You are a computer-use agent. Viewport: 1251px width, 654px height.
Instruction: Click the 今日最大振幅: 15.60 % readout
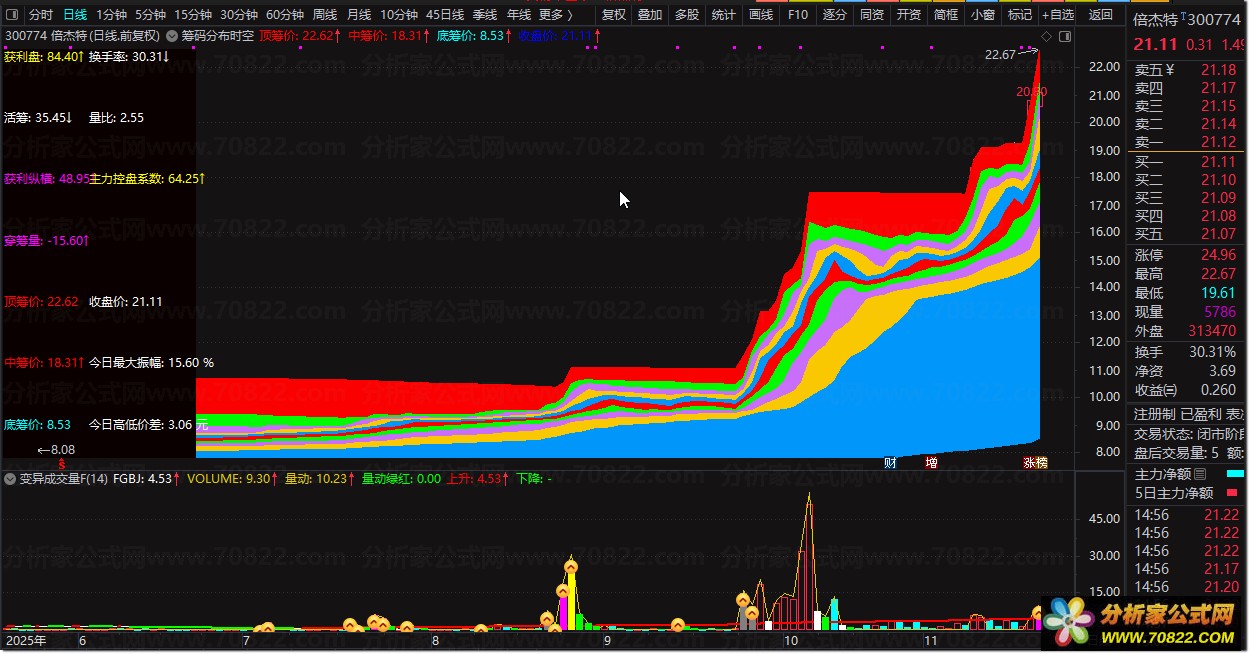tap(151, 363)
